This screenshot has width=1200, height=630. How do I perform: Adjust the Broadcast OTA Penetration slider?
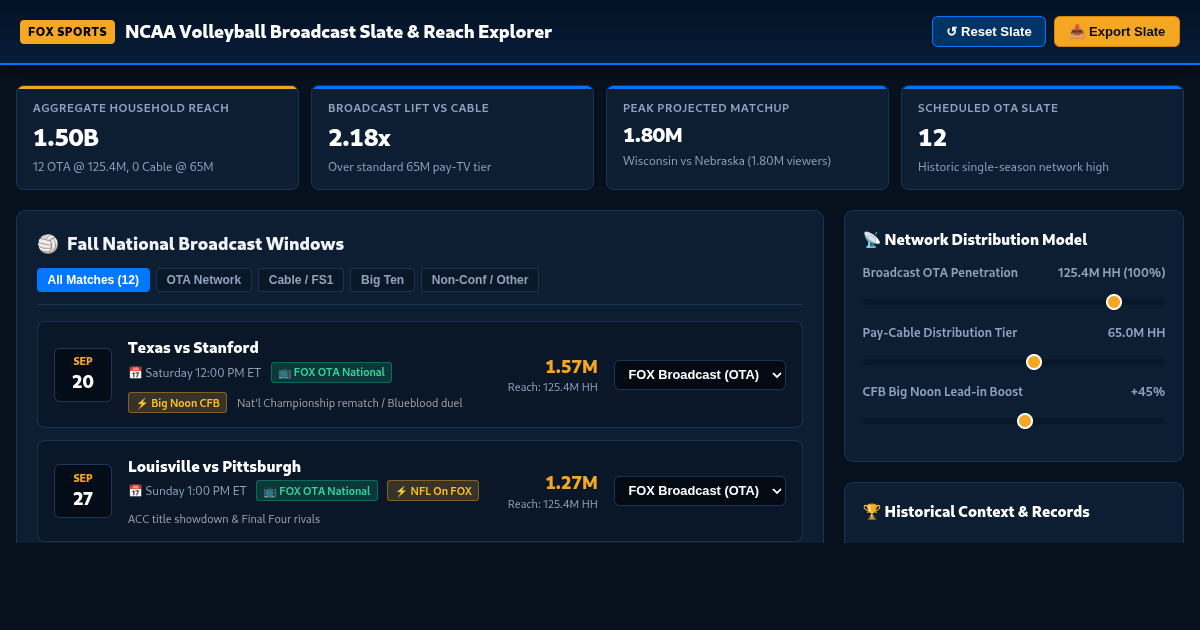pyautogui.click(x=1014, y=302)
